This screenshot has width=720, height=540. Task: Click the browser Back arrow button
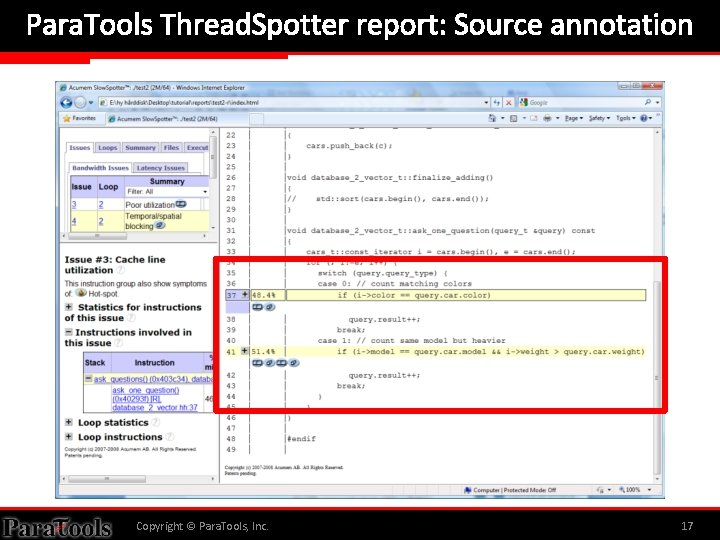(67, 102)
